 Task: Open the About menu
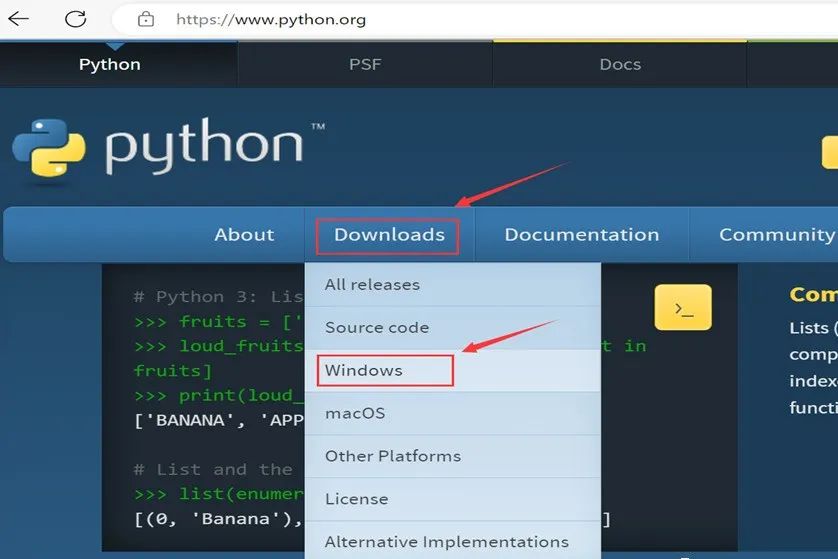[x=244, y=235]
